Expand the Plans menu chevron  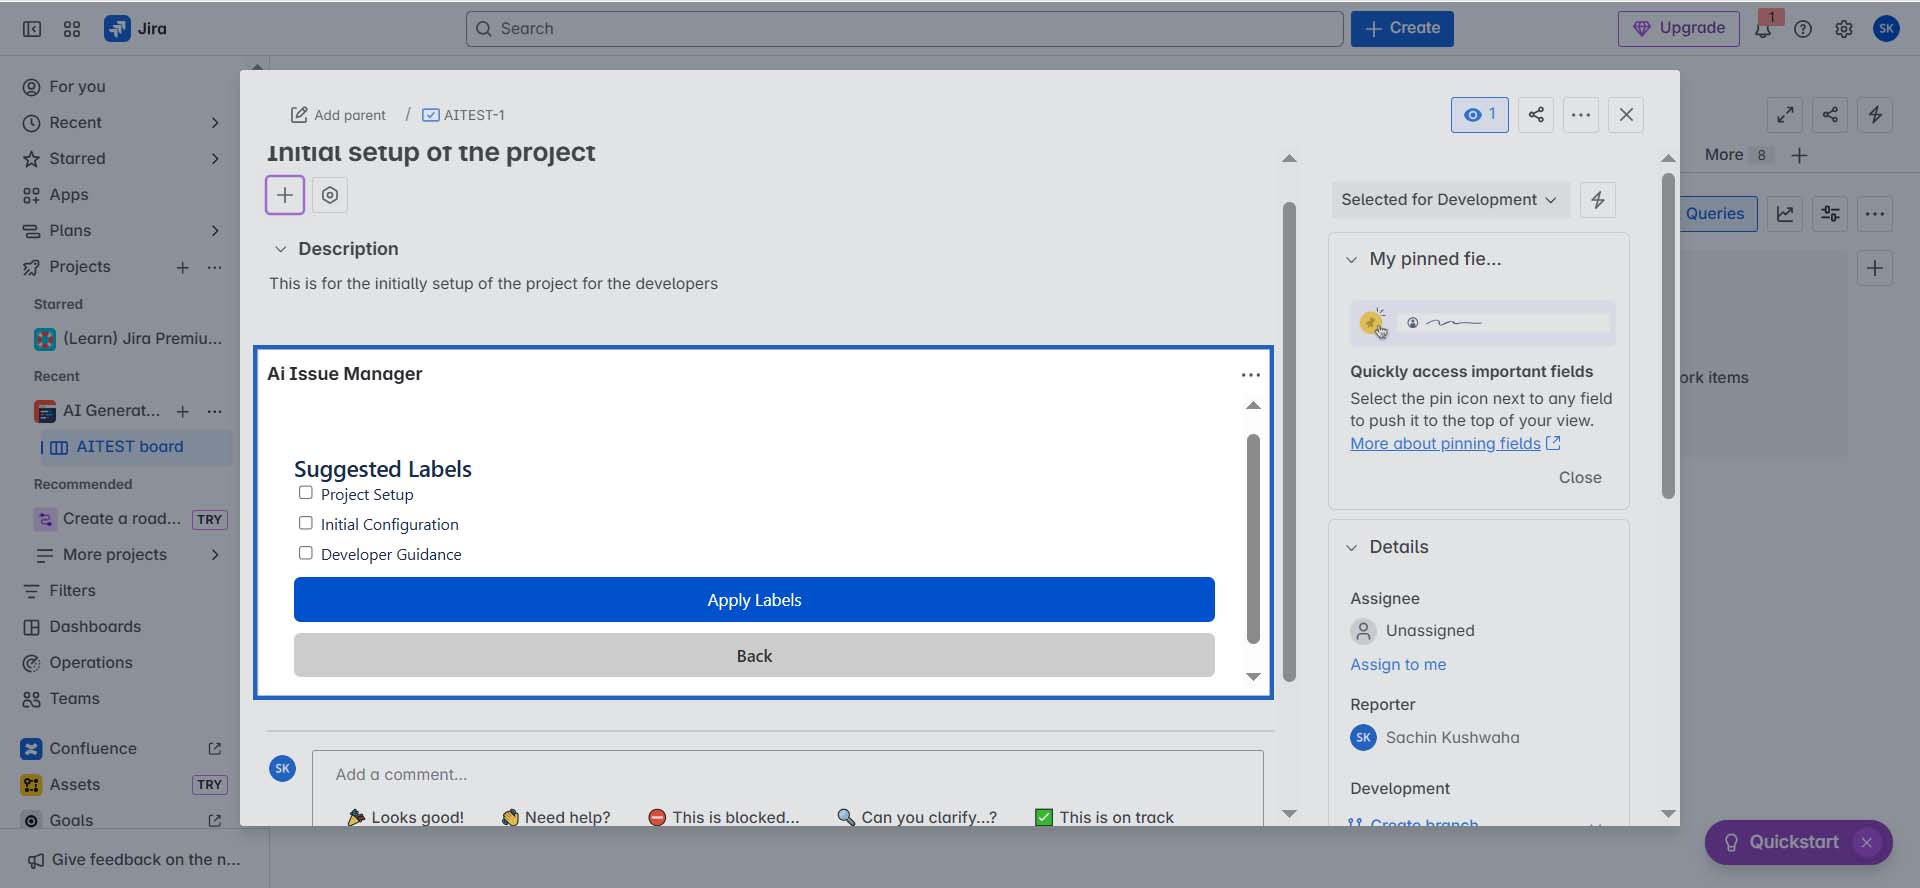point(215,231)
